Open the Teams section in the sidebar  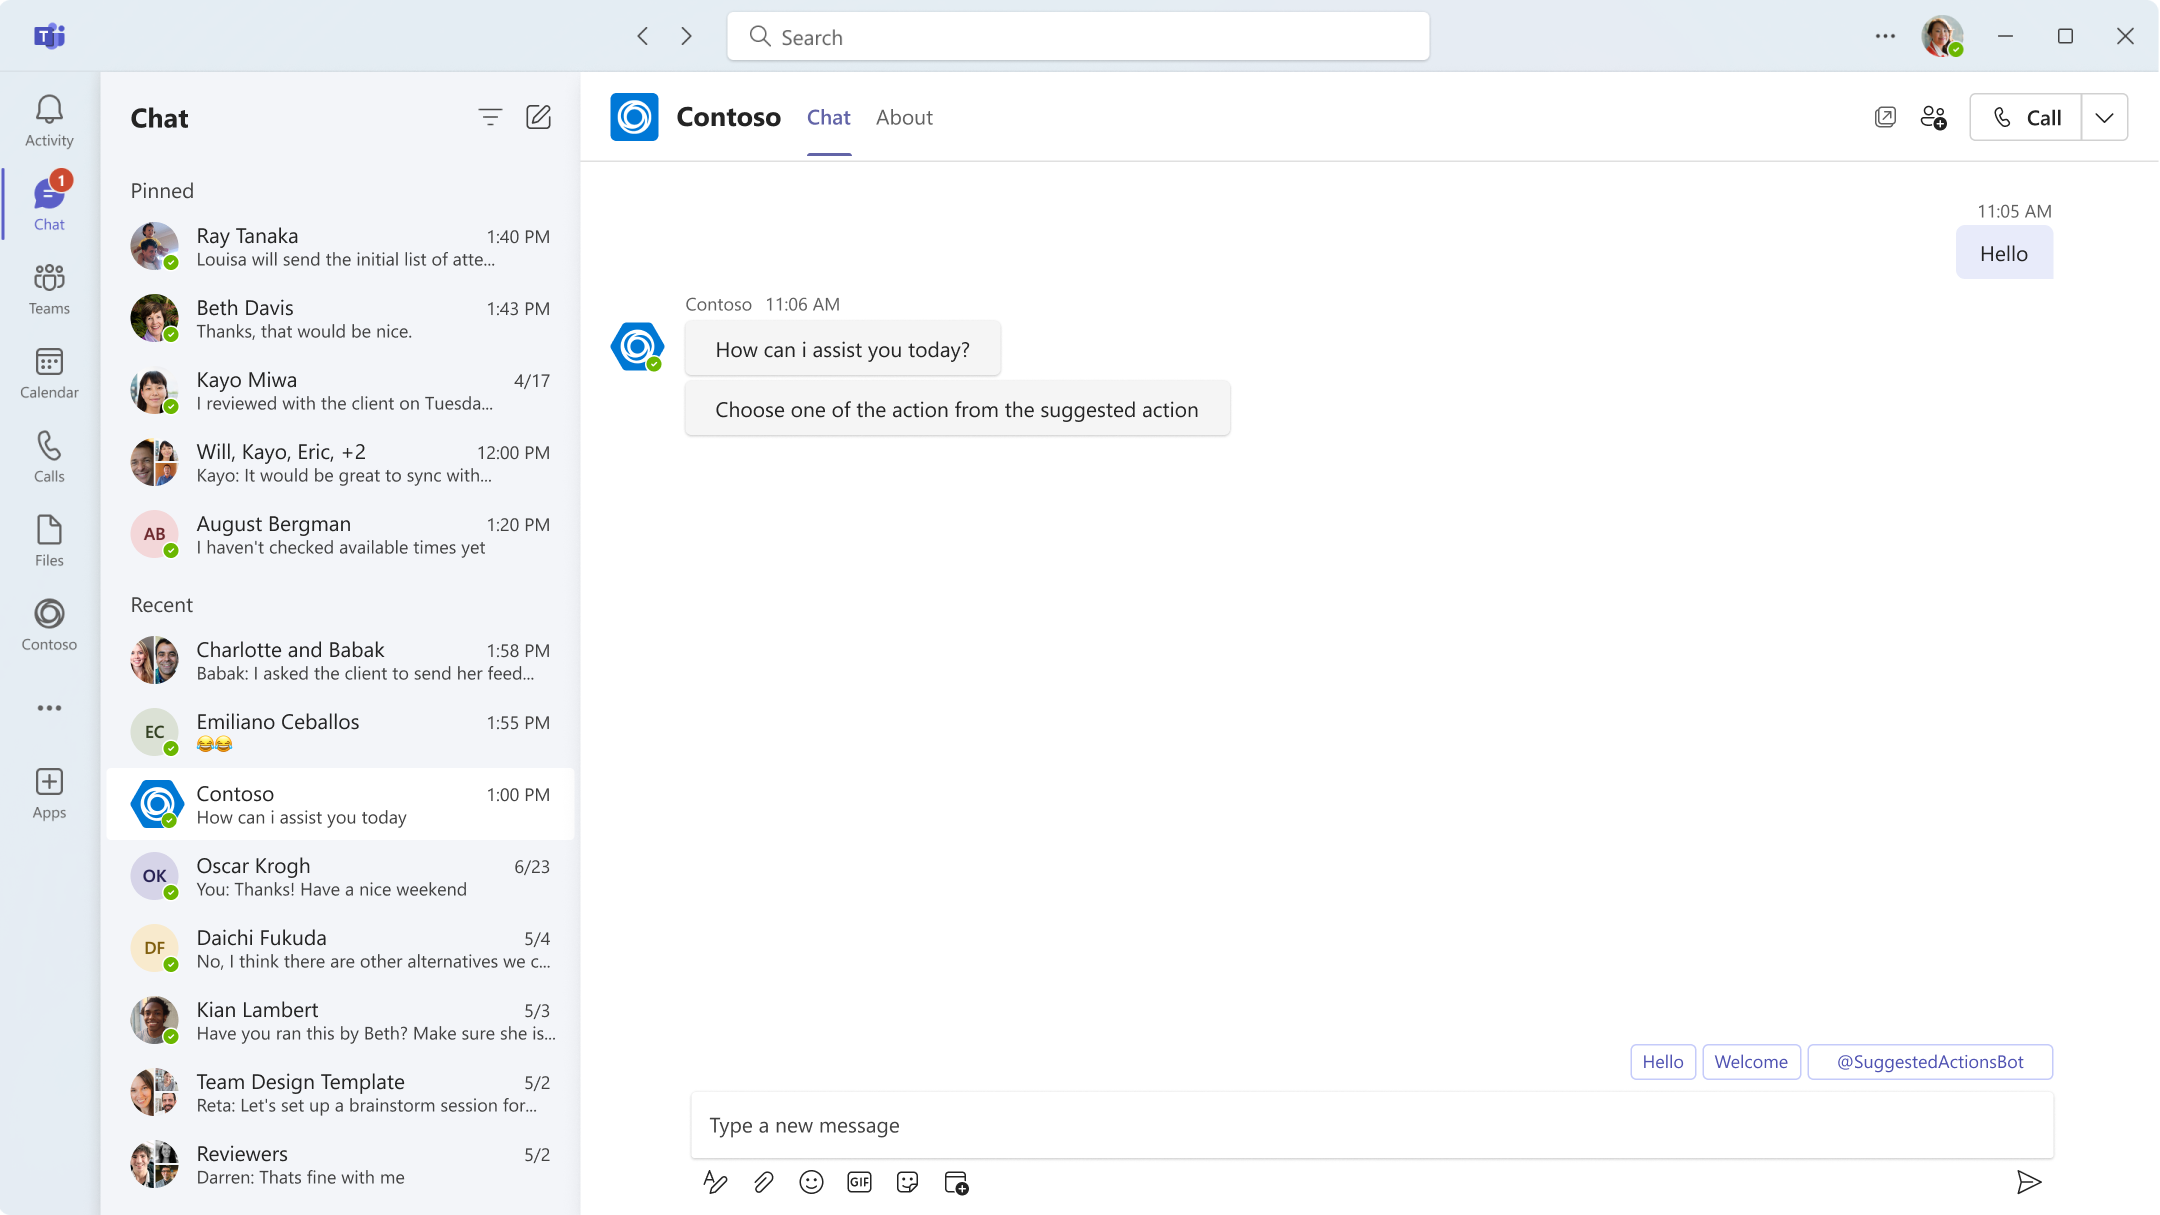tap(49, 289)
